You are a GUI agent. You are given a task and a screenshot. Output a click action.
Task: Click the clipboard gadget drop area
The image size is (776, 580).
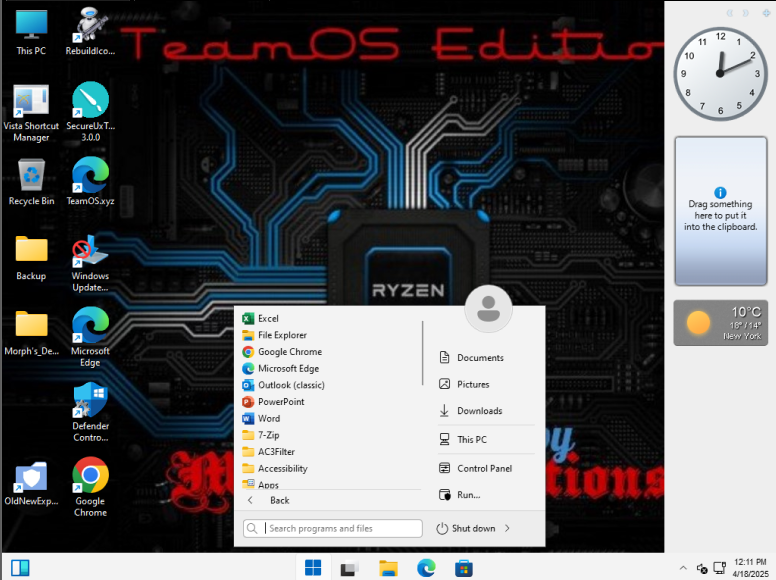(x=721, y=211)
